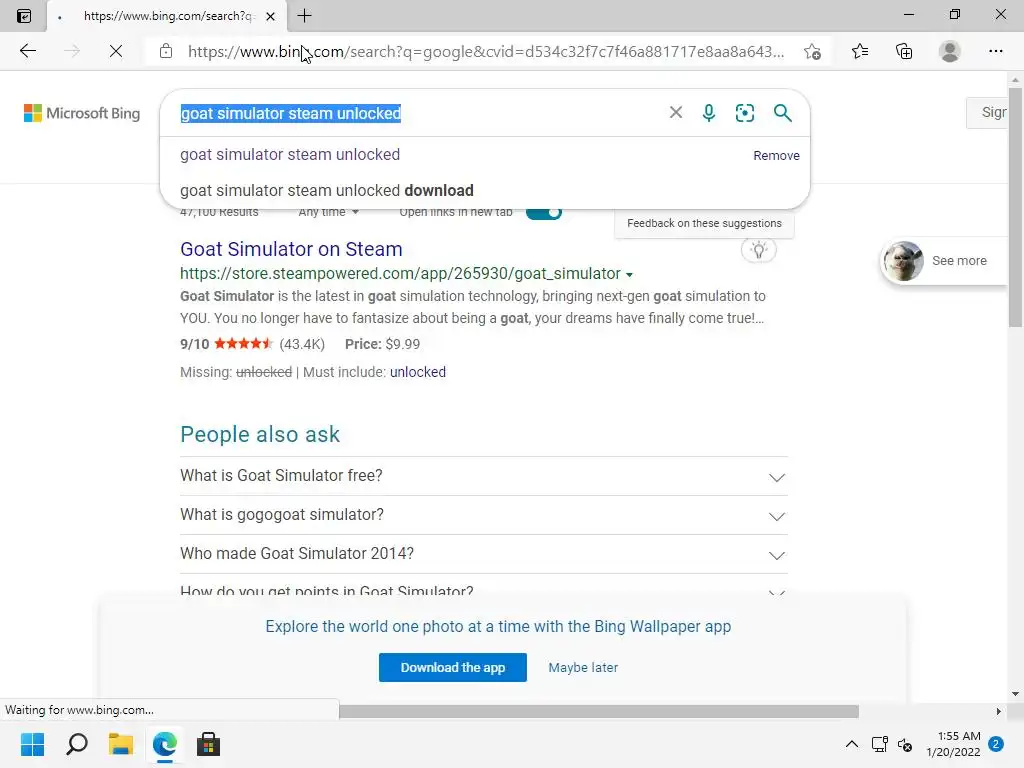This screenshot has height=768, width=1024.
Task: Click the vertical scrollbar down arrow
Action: click(1015, 694)
